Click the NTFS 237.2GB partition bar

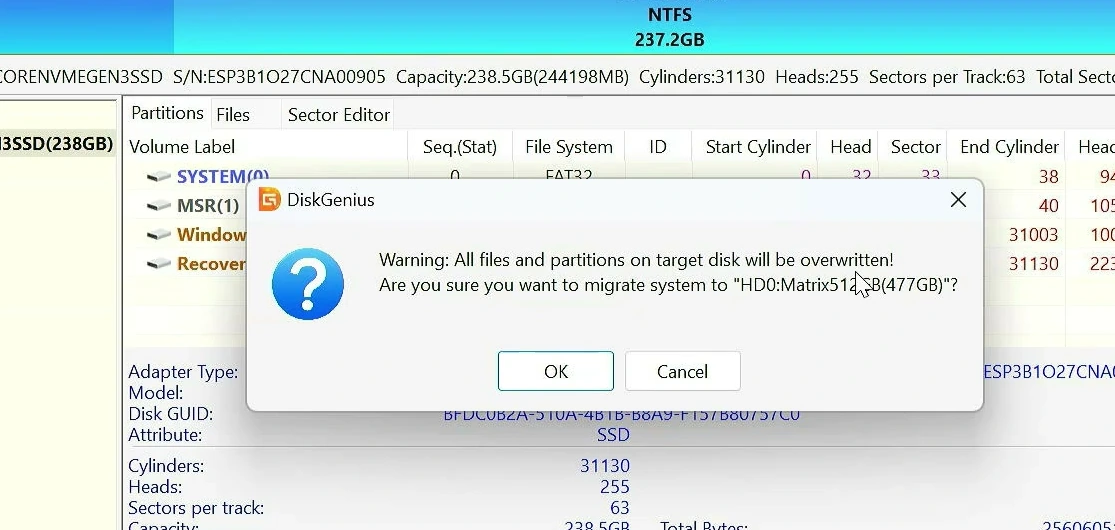tap(644, 27)
